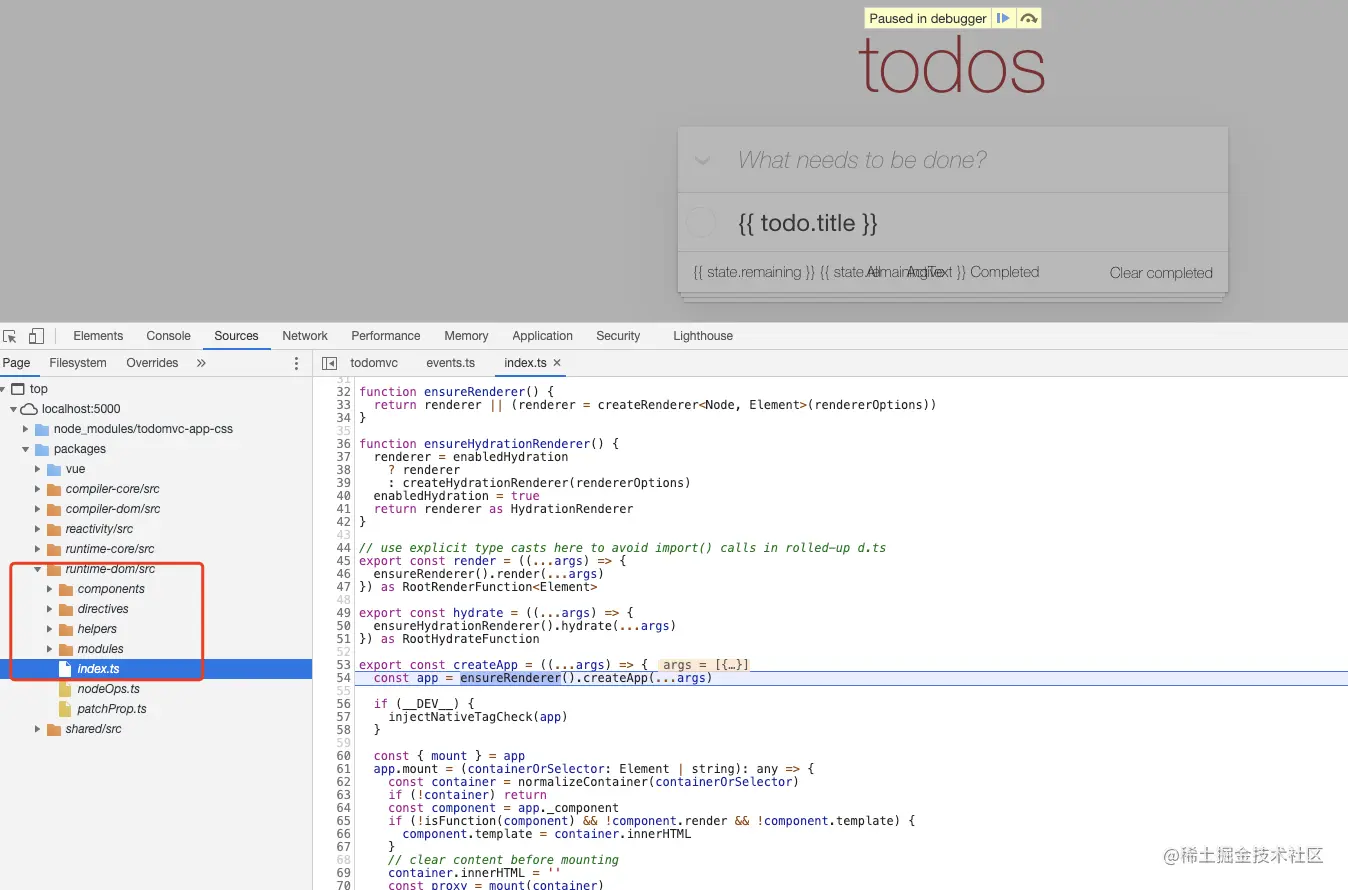1348x890 pixels.
Task: Select the Sources tab
Action: pyautogui.click(x=236, y=336)
